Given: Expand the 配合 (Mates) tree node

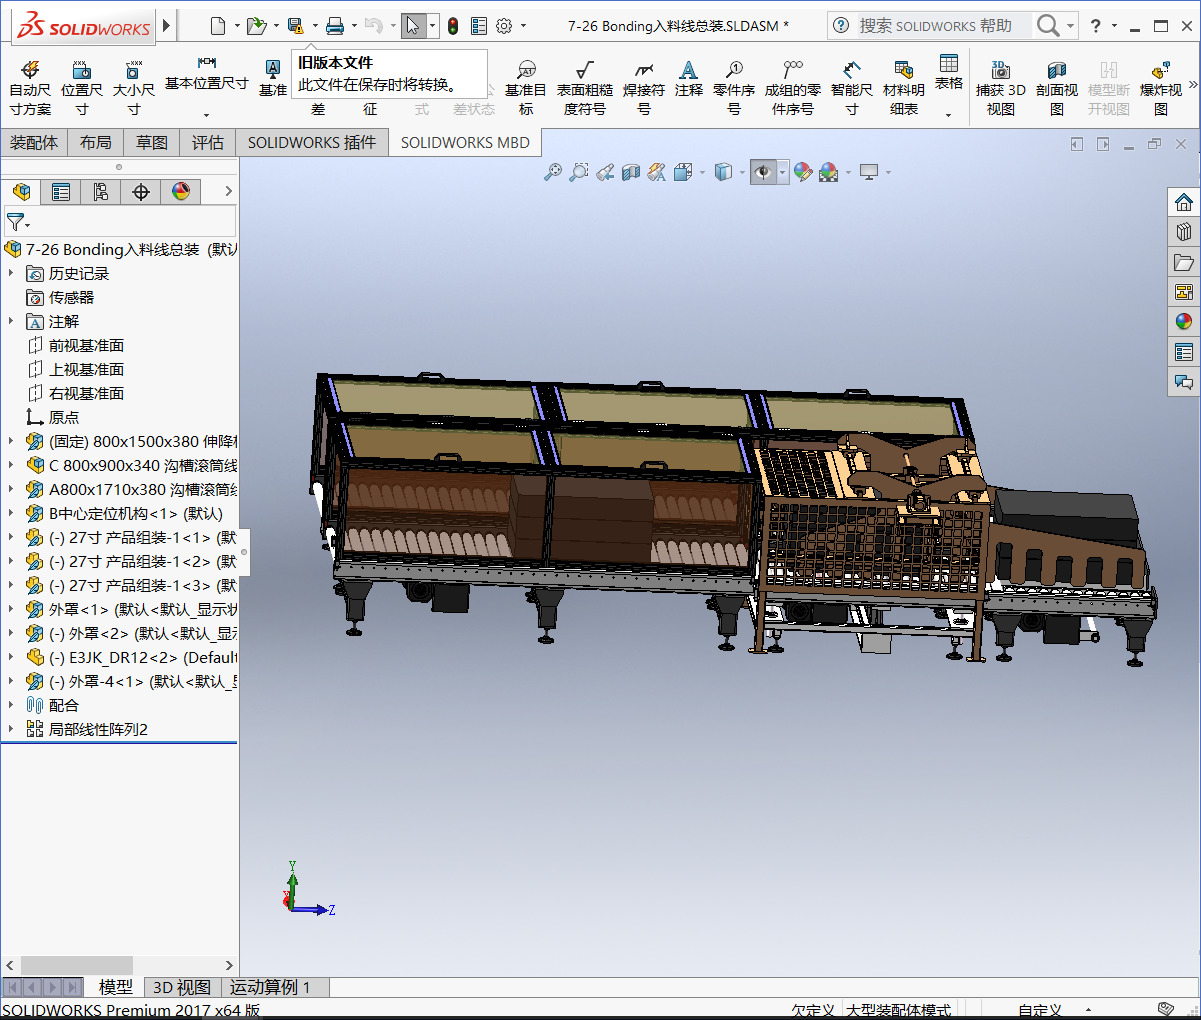Looking at the screenshot, I should (x=11, y=705).
